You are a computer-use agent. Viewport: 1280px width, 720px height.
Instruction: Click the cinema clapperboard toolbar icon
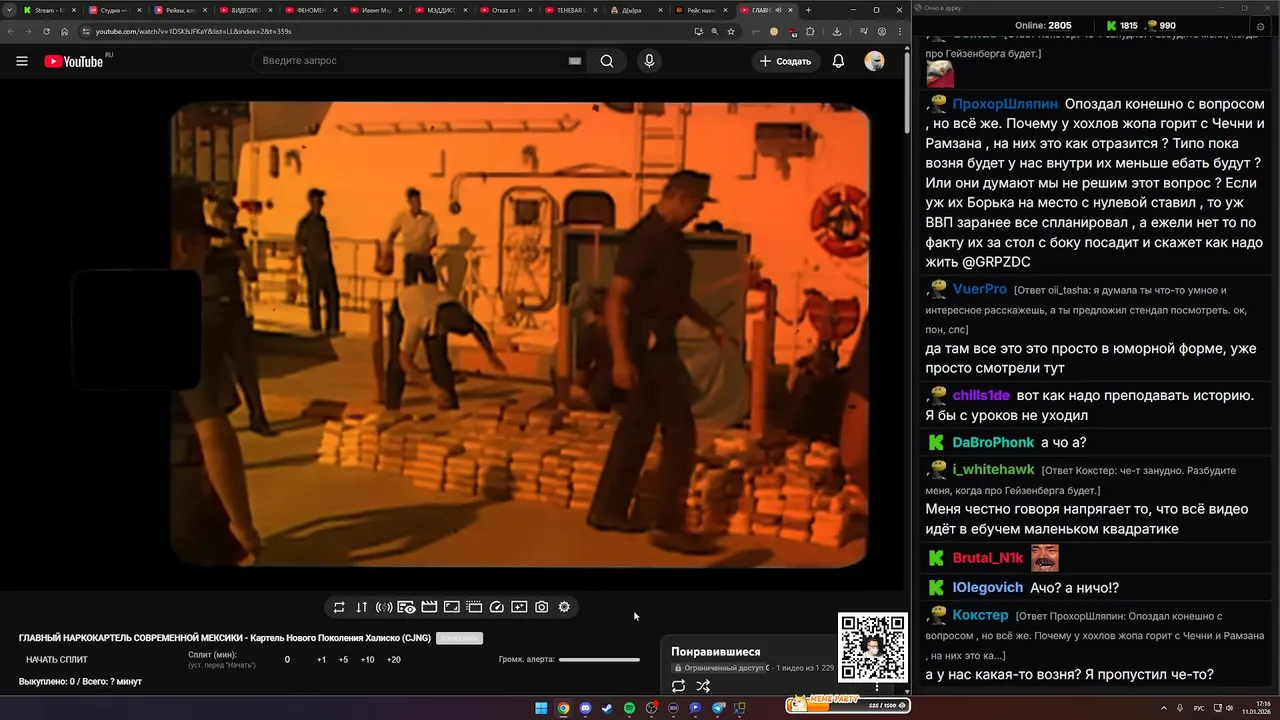point(429,607)
